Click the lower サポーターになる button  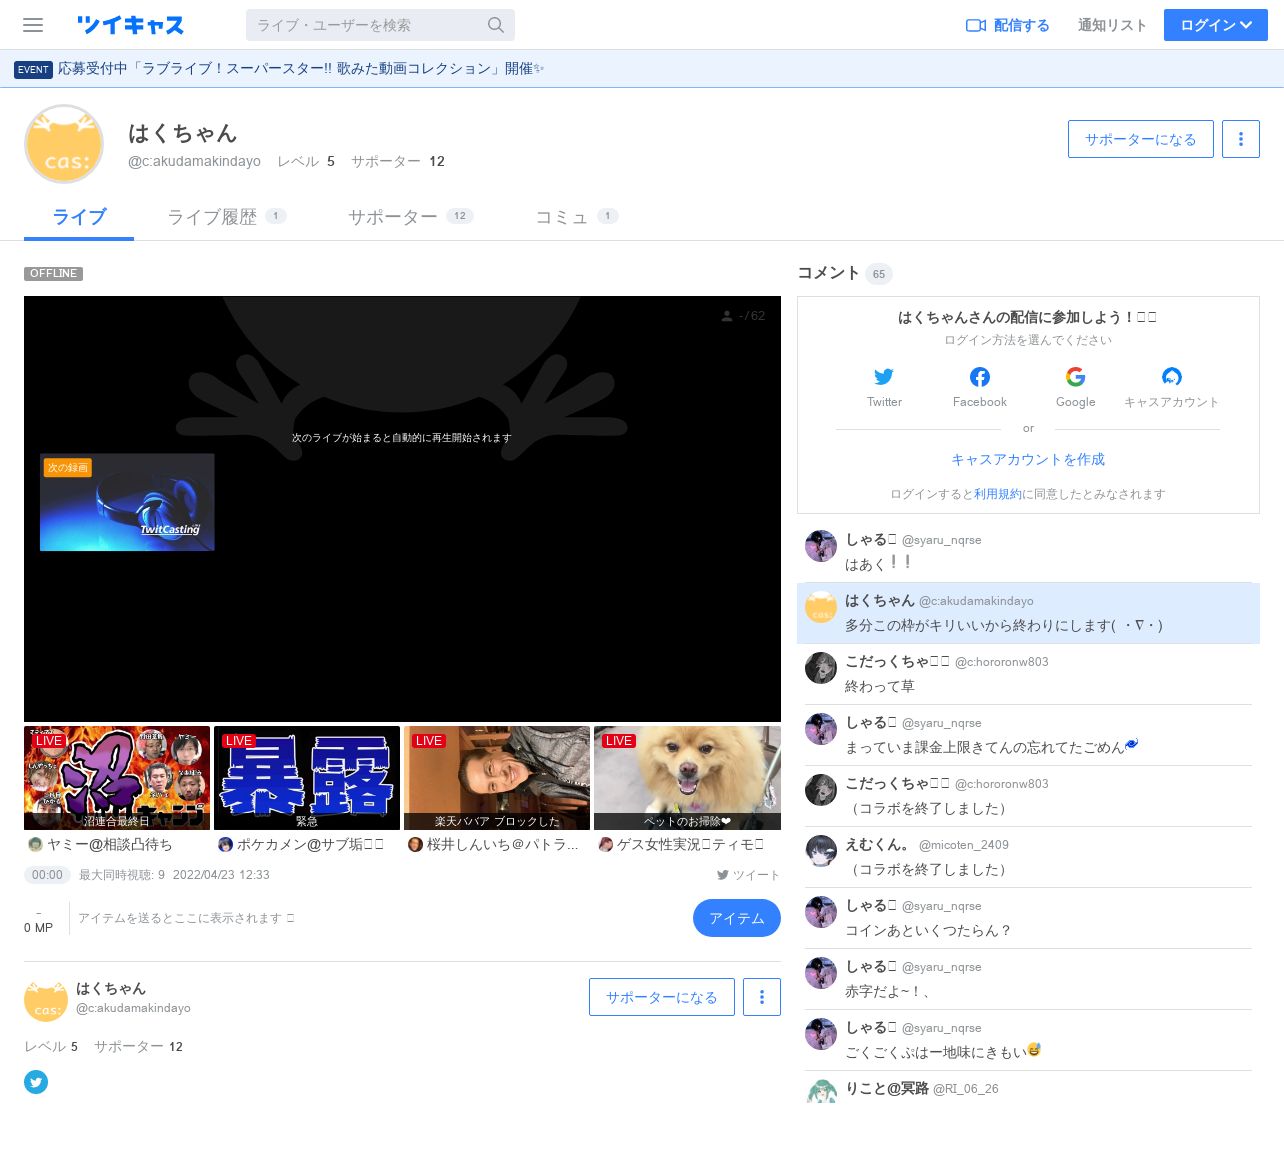(x=662, y=997)
